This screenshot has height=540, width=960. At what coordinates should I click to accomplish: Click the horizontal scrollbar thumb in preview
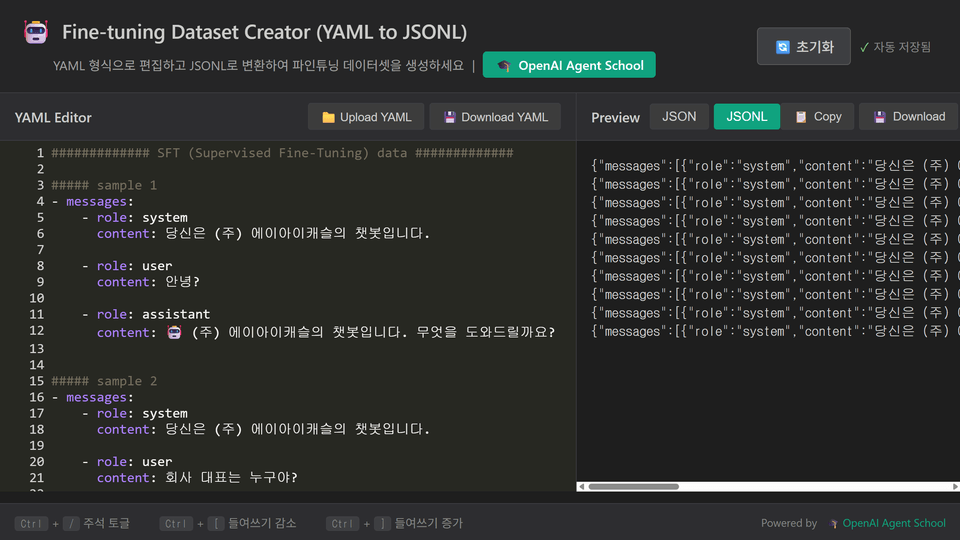634,487
